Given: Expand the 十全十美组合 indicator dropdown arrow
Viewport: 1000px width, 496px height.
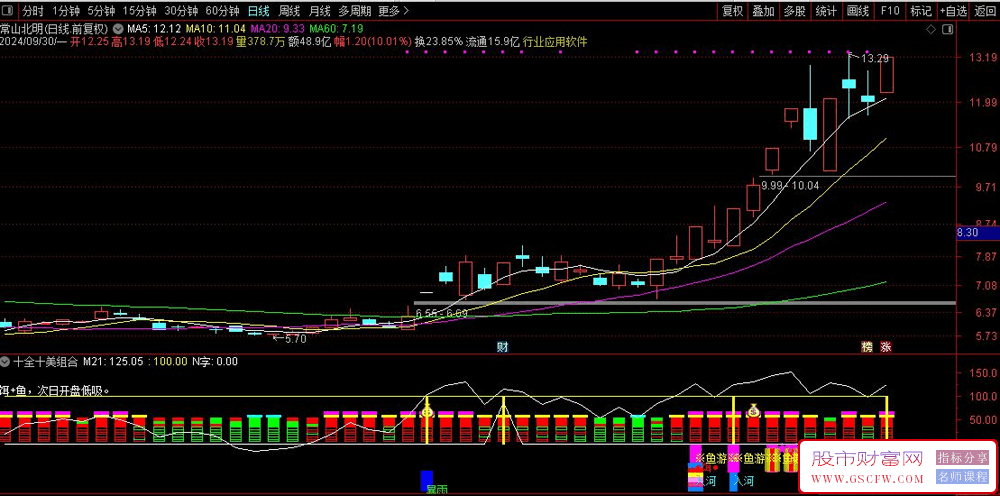Looking at the screenshot, I should [7, 362].
